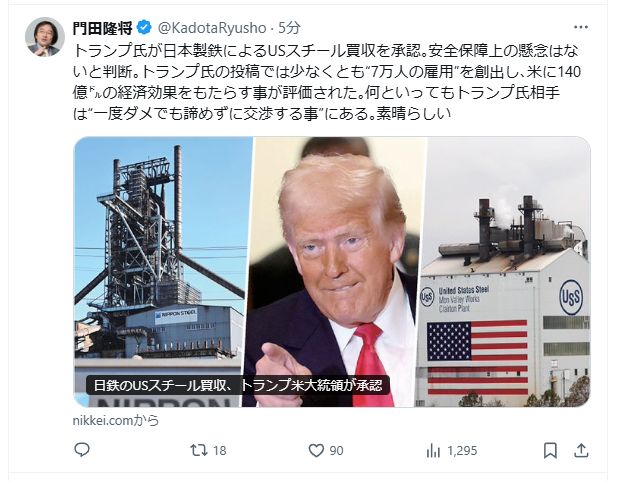
Task: Open the three-dots more options menu
Action: (581, 27)
